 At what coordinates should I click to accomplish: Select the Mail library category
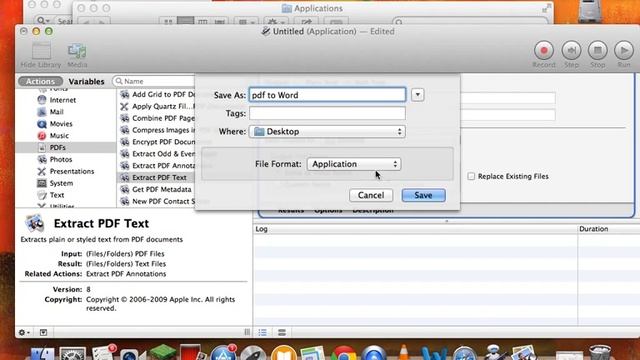coord(56,112)
